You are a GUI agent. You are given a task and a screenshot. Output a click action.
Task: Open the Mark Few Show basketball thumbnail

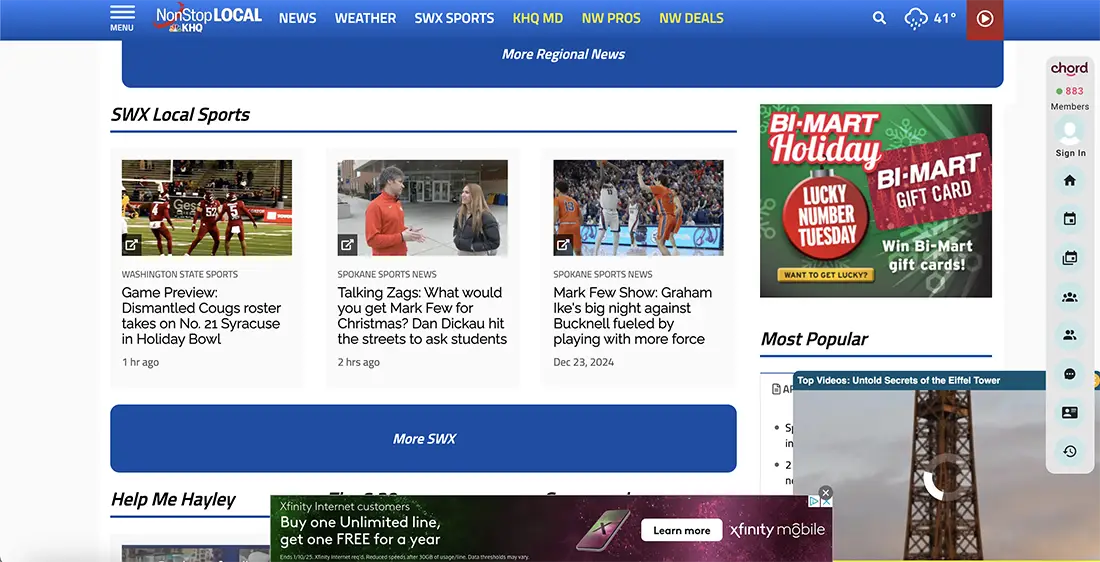(638, 208)
